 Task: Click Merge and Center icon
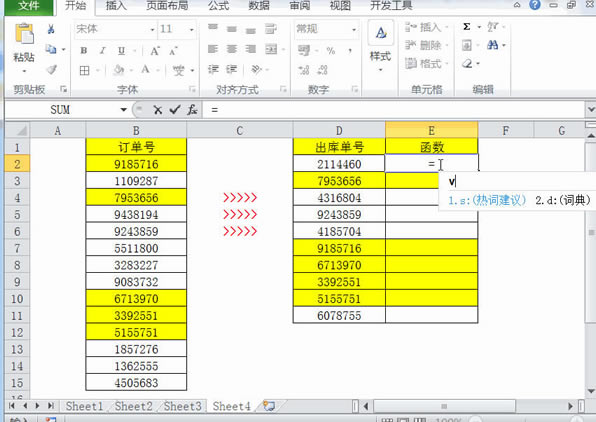pos(271,49)
